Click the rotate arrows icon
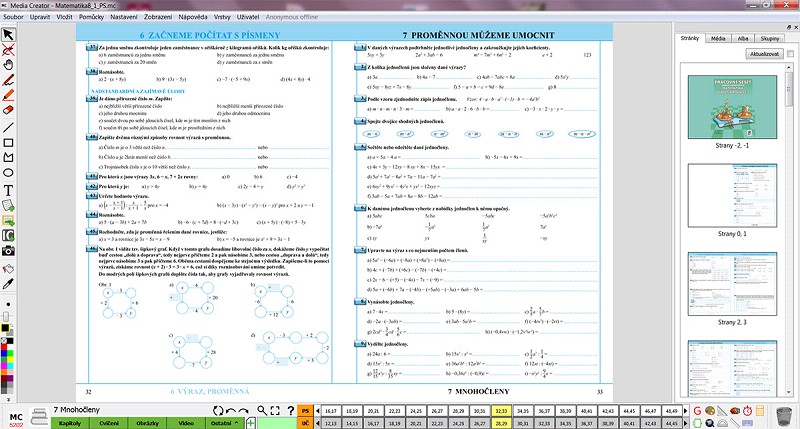This screenshot has height=429, width=800. [x=218, y=410]
